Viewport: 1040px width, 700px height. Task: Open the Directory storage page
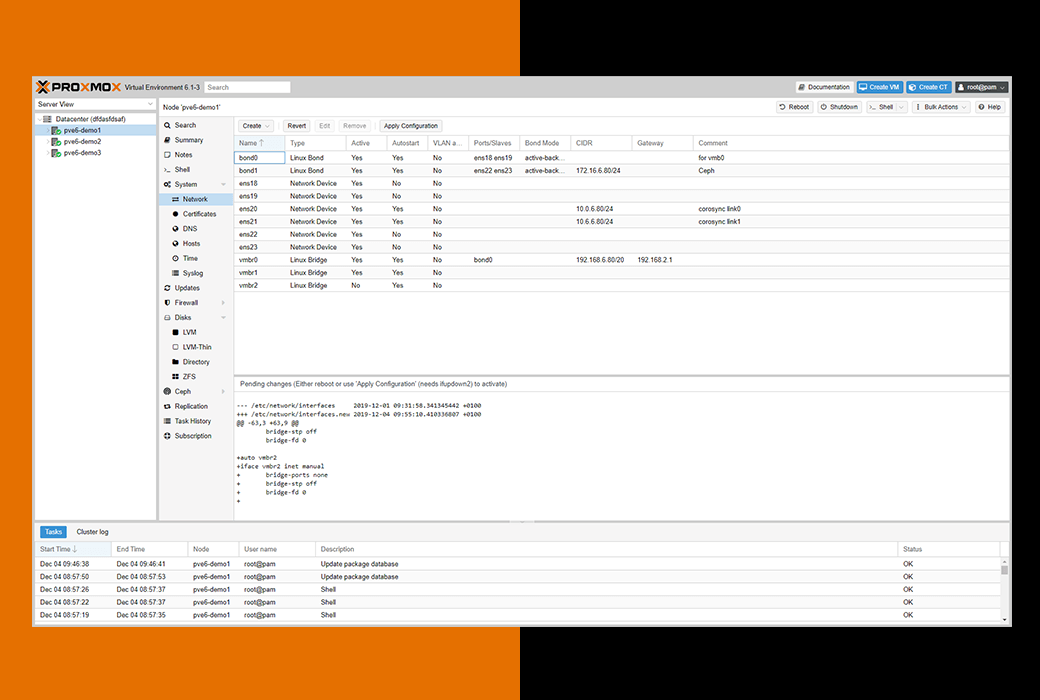196,362
